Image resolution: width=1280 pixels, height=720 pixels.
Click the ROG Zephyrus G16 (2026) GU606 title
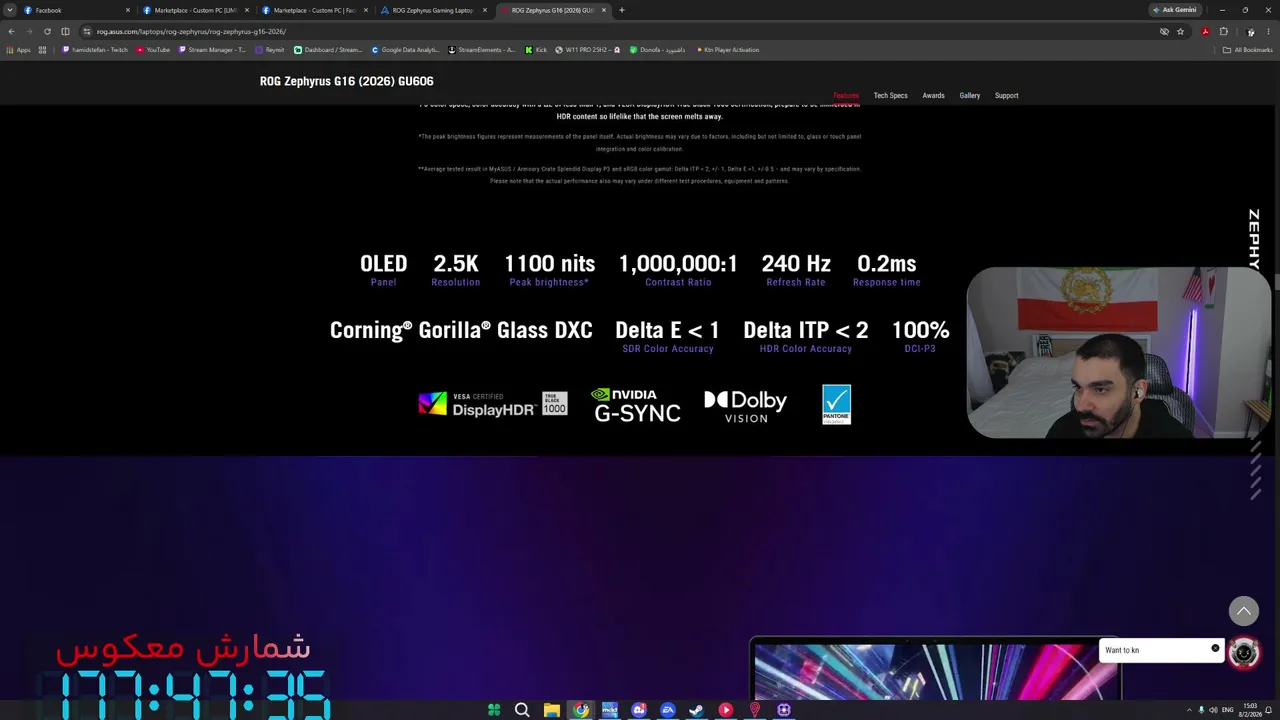[x=347, y=81]
